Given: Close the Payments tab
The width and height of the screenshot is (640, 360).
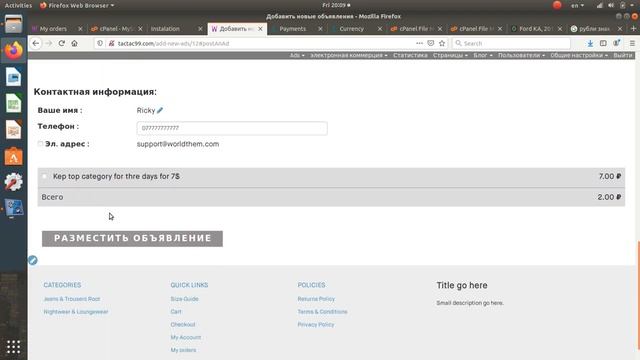Looking at the screenshot, I should click(320, 29).
